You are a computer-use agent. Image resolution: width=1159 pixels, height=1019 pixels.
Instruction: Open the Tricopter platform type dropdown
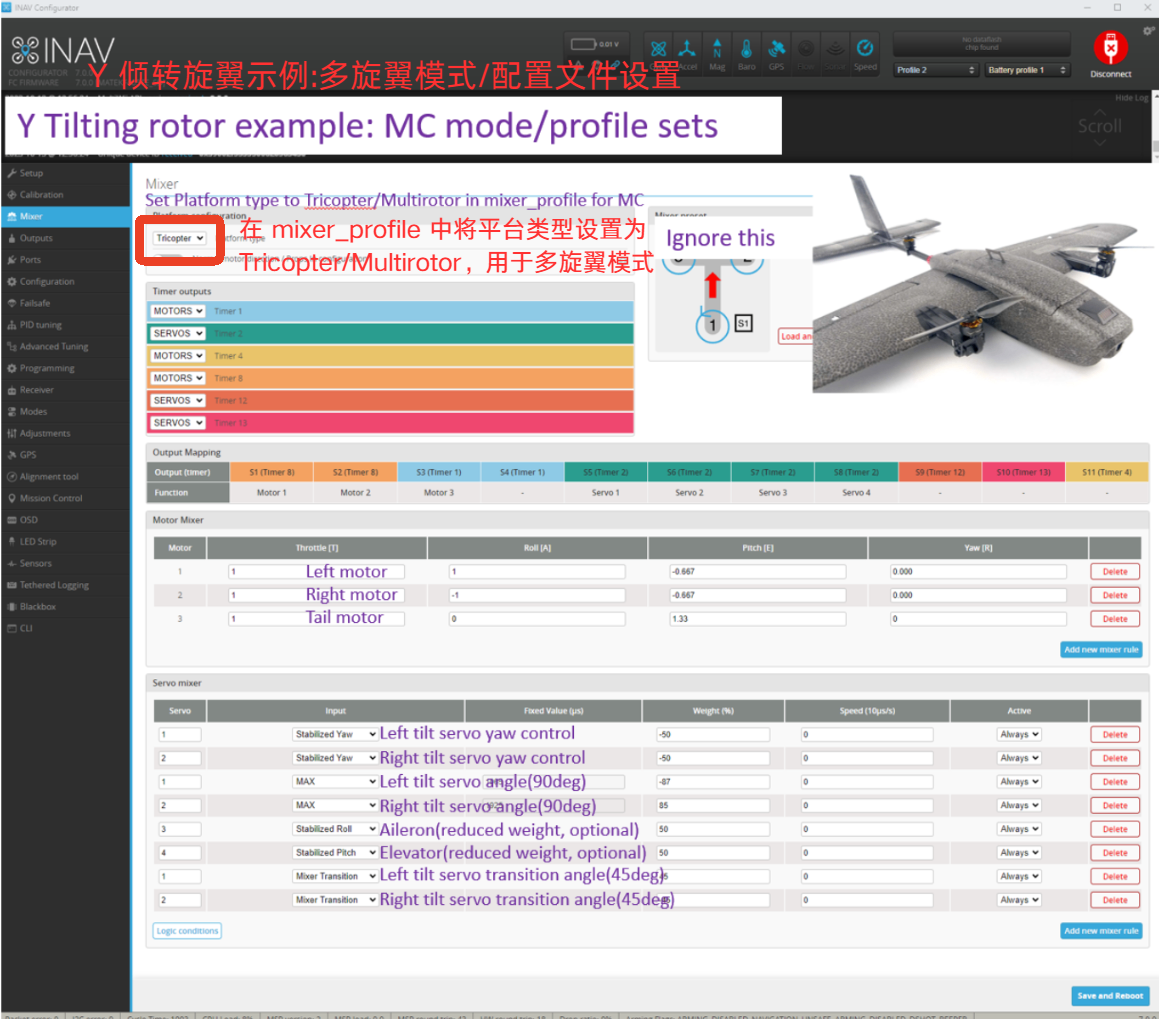coord(179,238)
